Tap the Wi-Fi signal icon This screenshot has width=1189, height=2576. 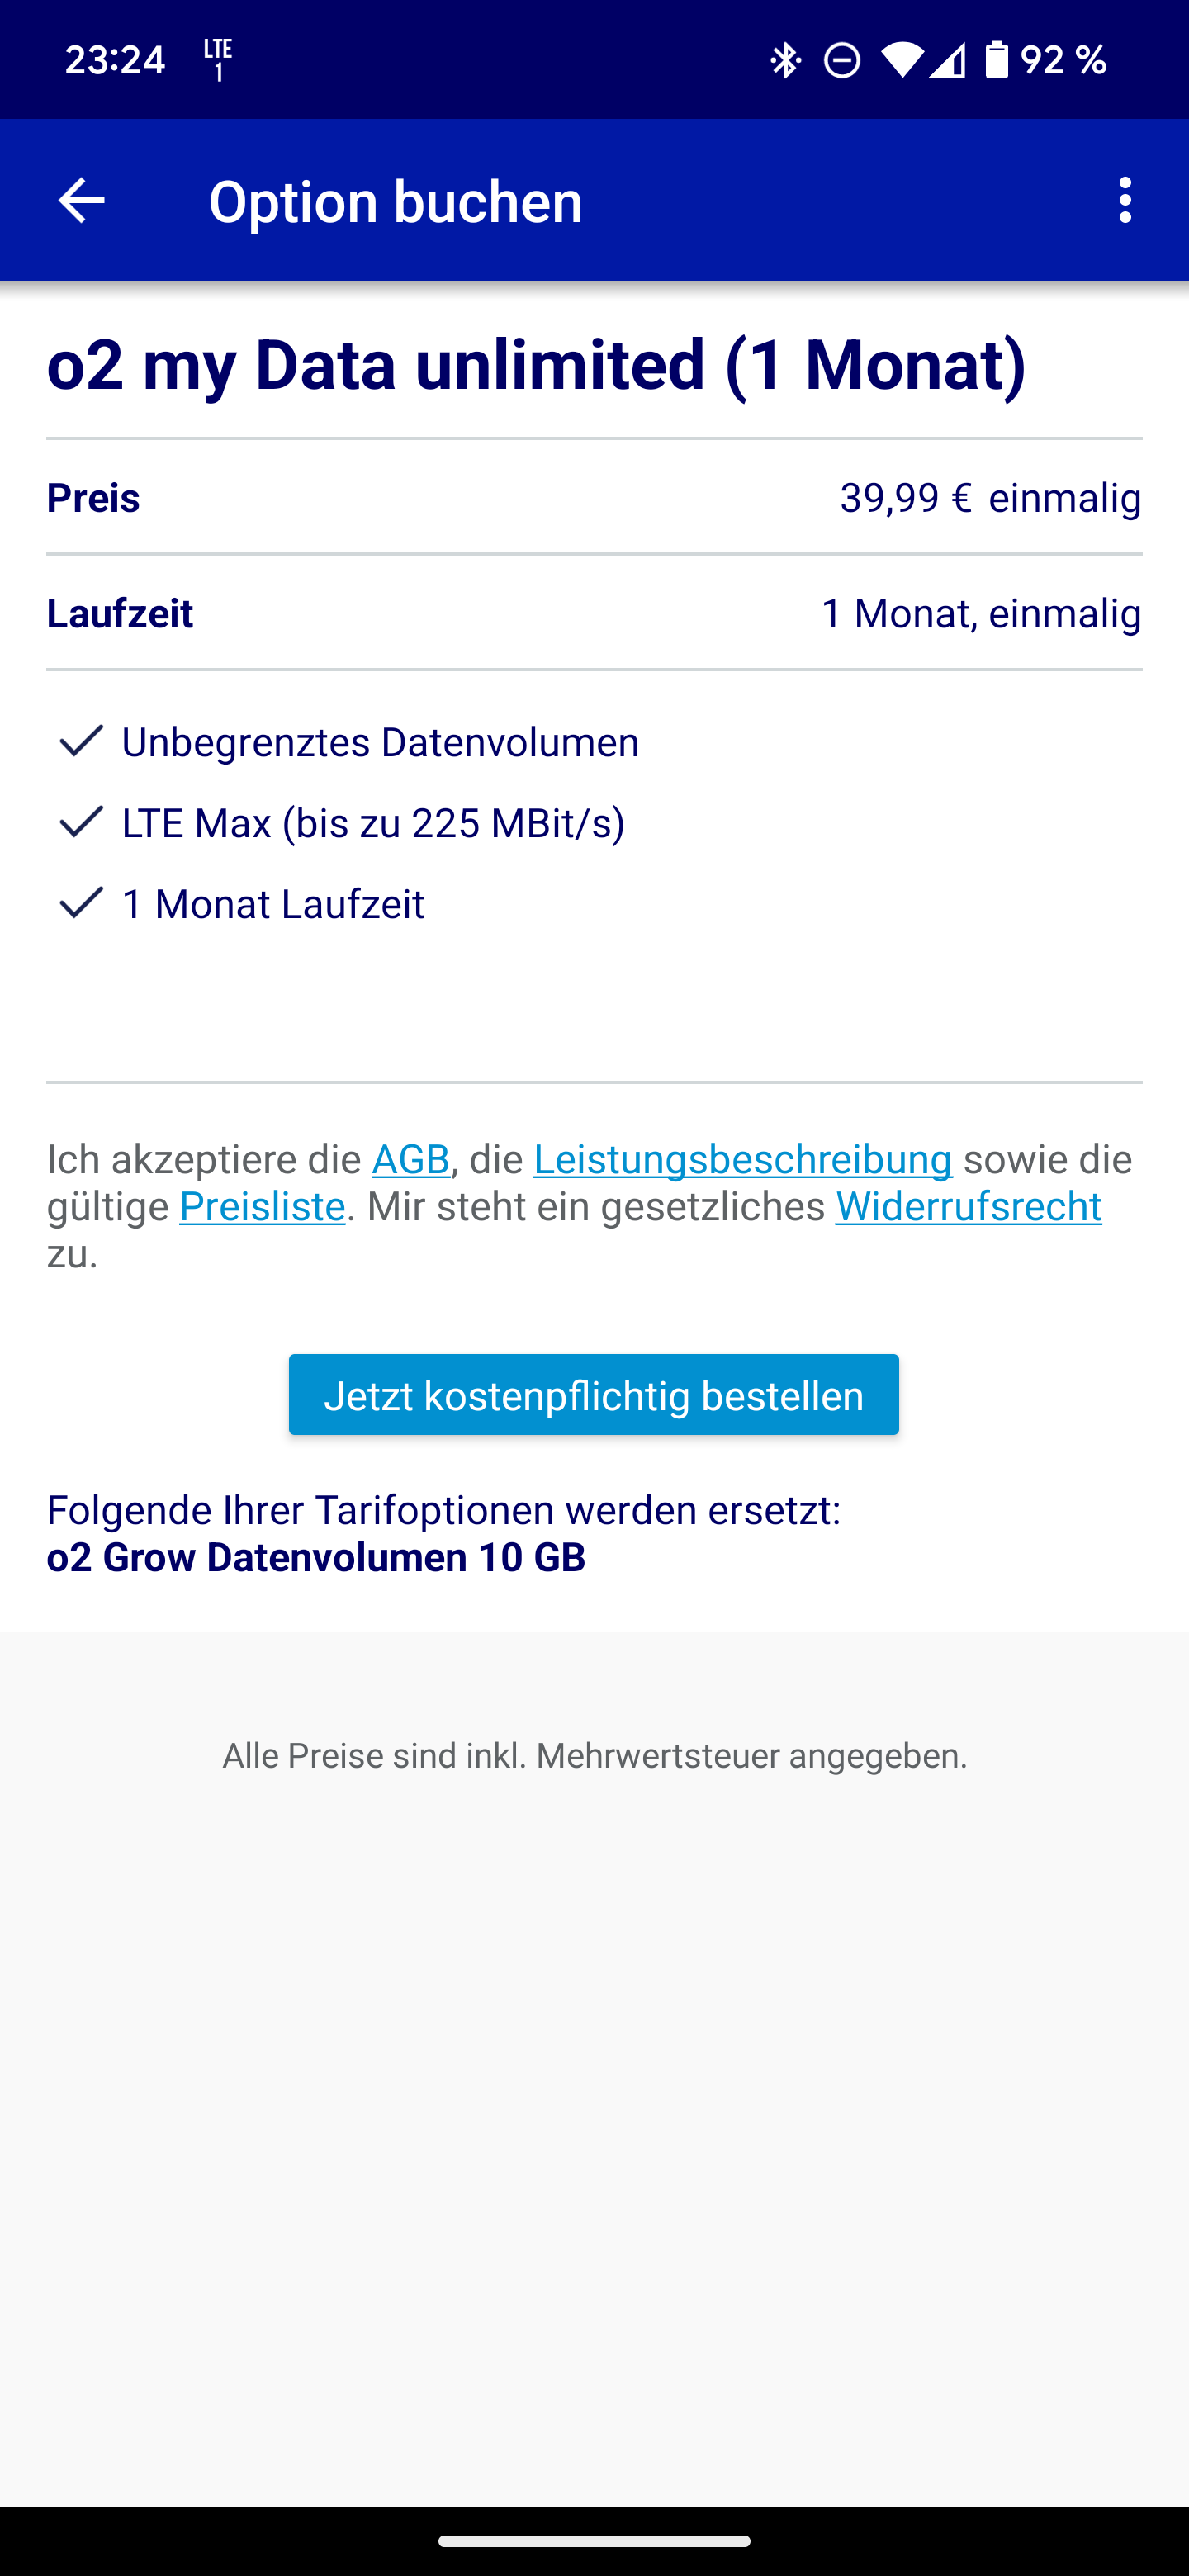click(902, 61)
